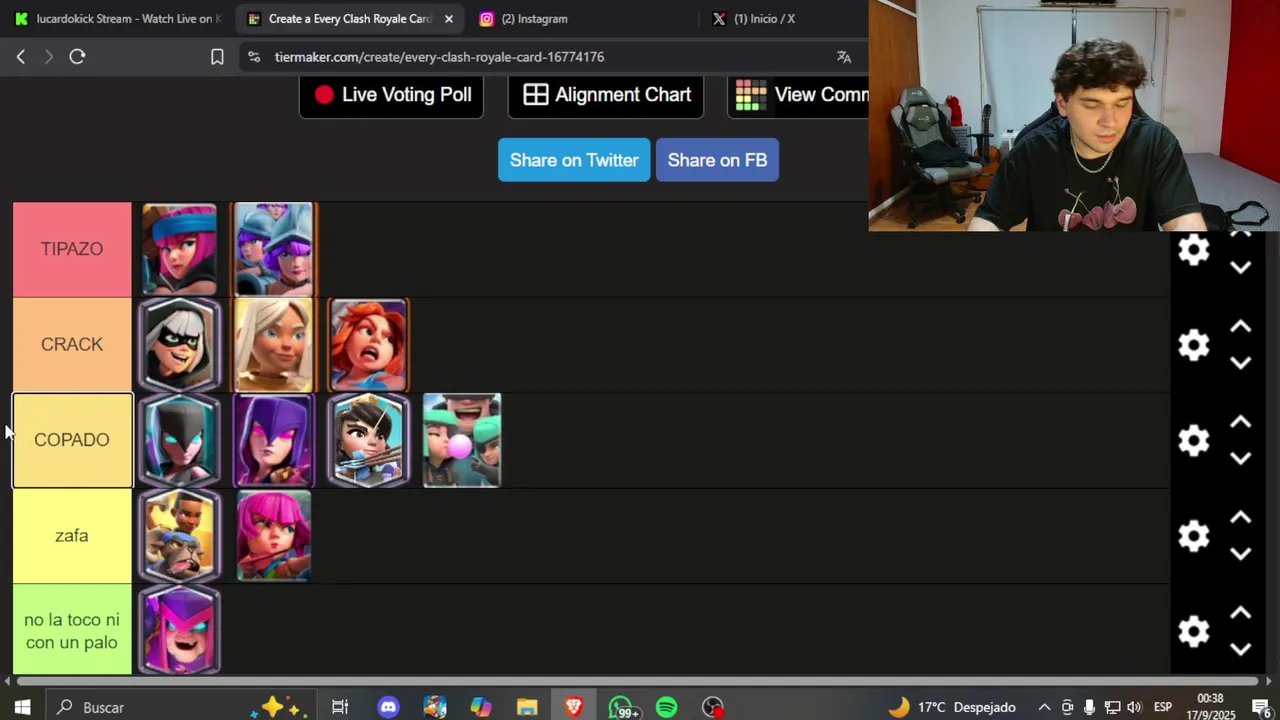Open File Explorer from the taskbar
Image resolution: width=1280 pixels, height=720 pixels.
tap(527, 707)
